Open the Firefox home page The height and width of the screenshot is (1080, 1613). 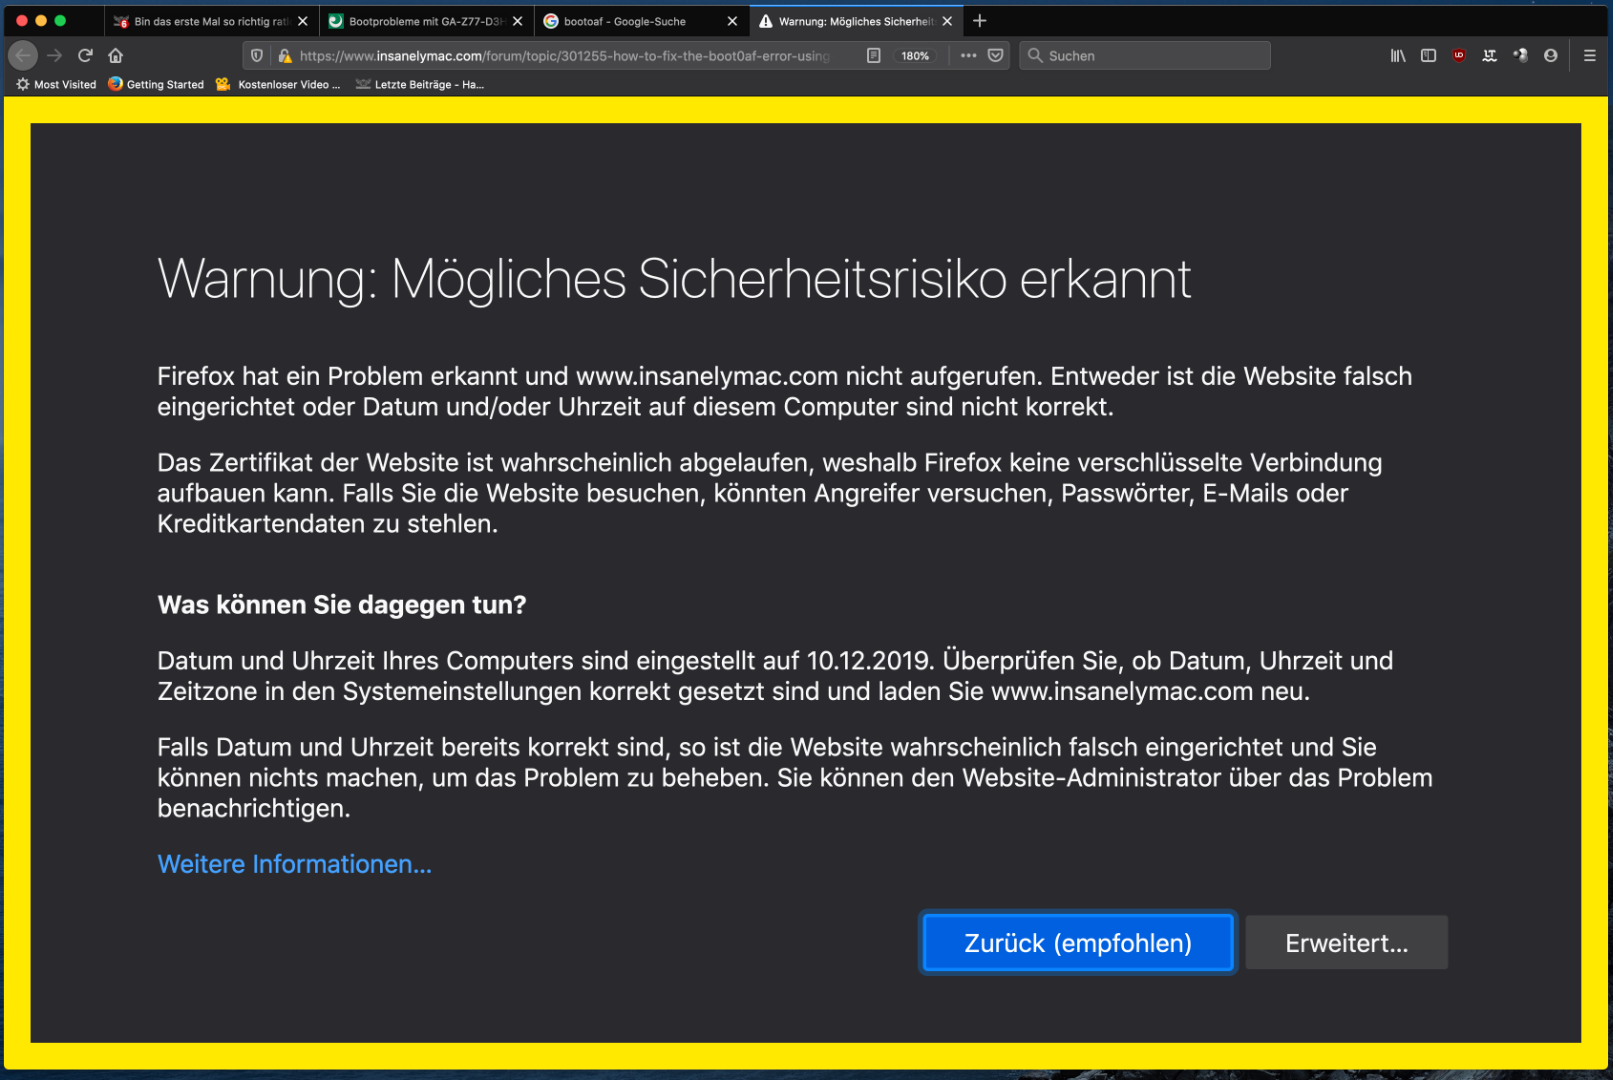[x=116, y=56]
